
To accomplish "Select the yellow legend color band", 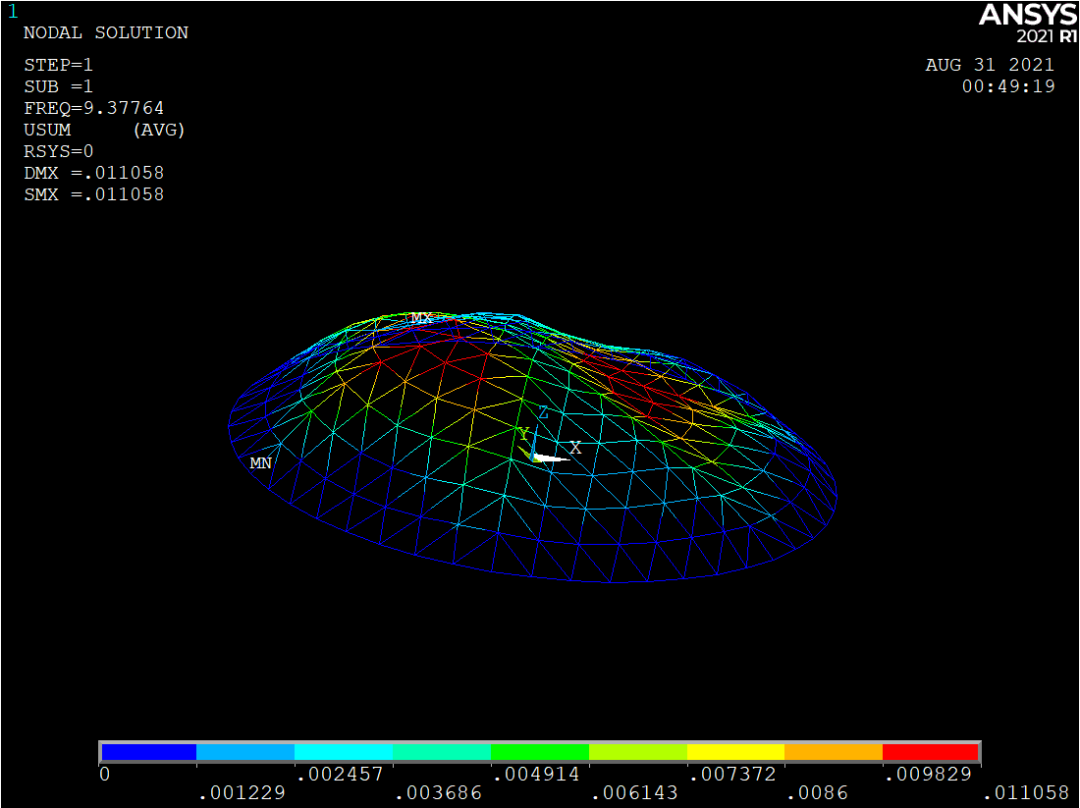I will click(735, 752).
